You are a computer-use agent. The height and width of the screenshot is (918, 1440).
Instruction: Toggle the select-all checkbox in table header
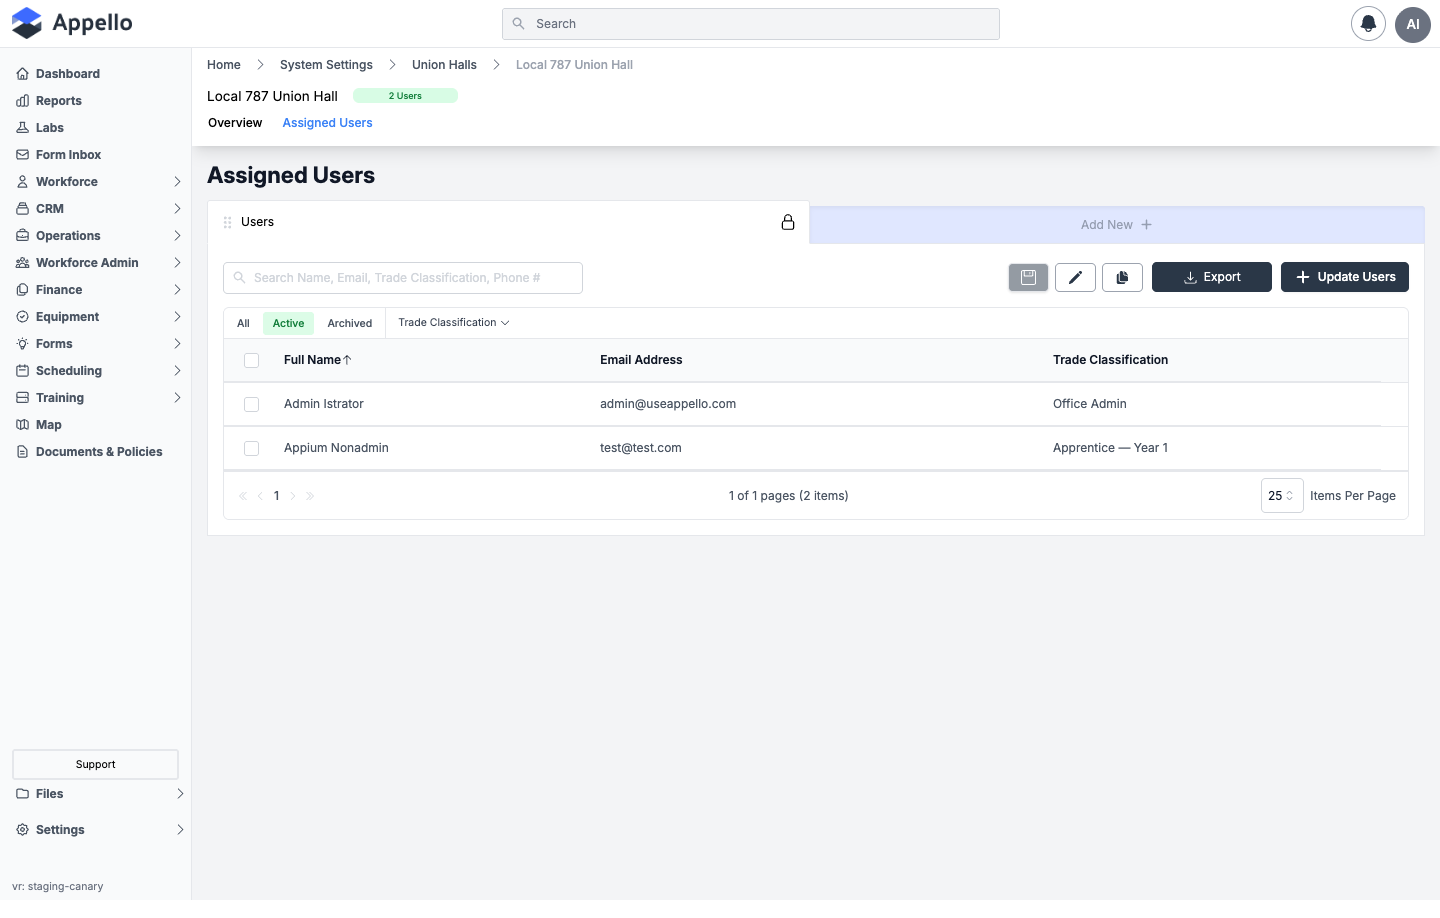251,360
